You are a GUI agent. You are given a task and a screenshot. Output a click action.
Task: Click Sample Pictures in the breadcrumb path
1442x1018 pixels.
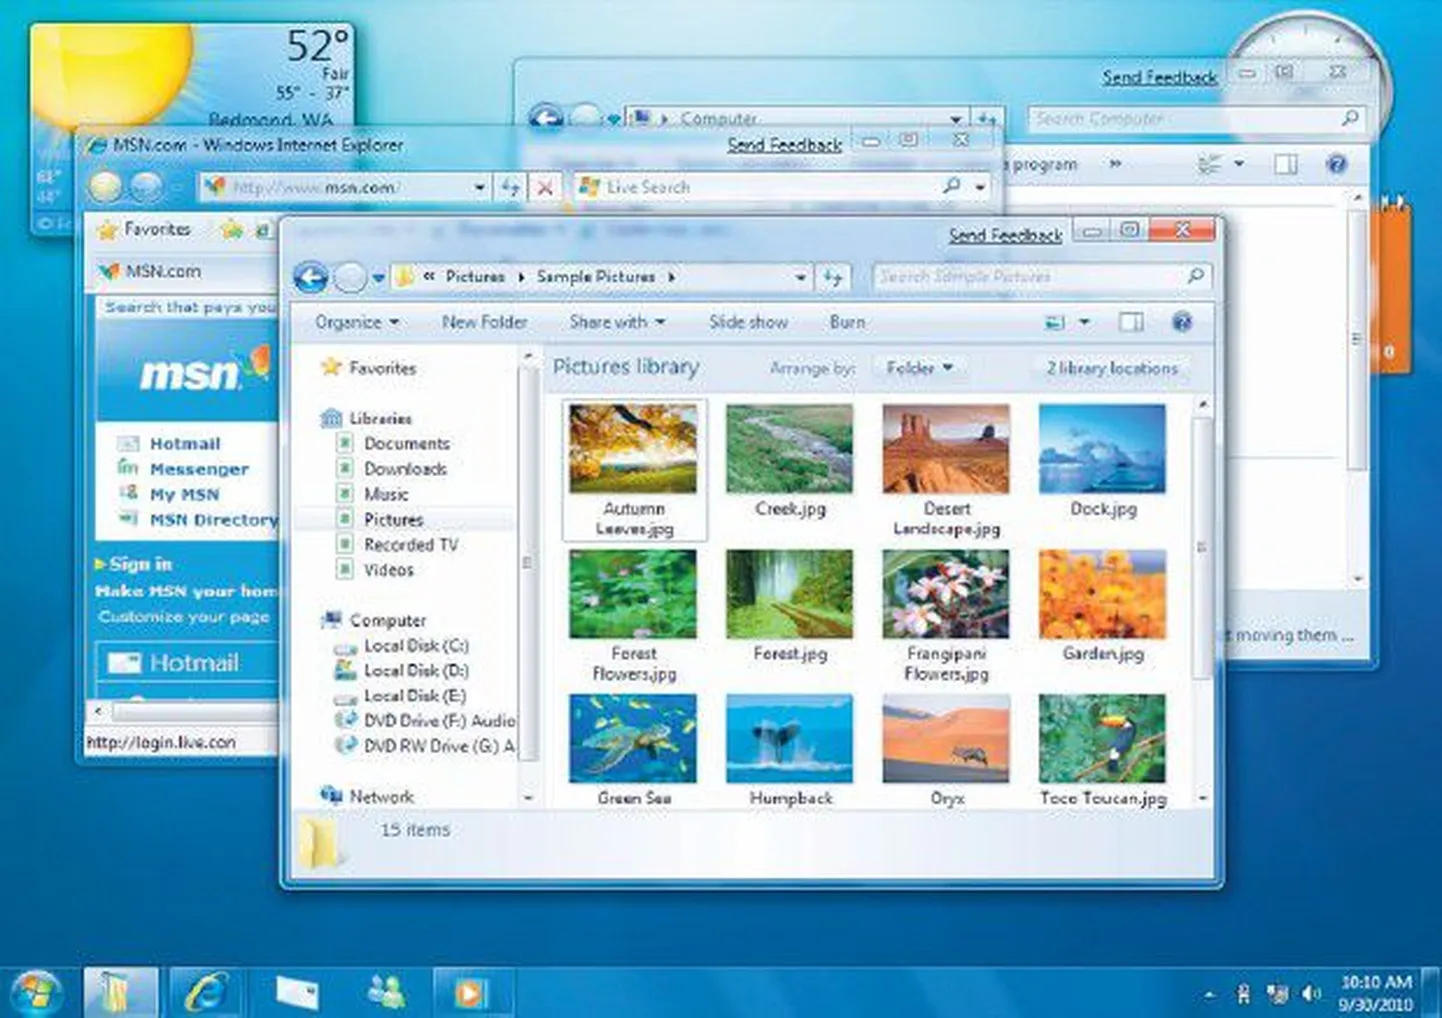(x=596, y=276)
